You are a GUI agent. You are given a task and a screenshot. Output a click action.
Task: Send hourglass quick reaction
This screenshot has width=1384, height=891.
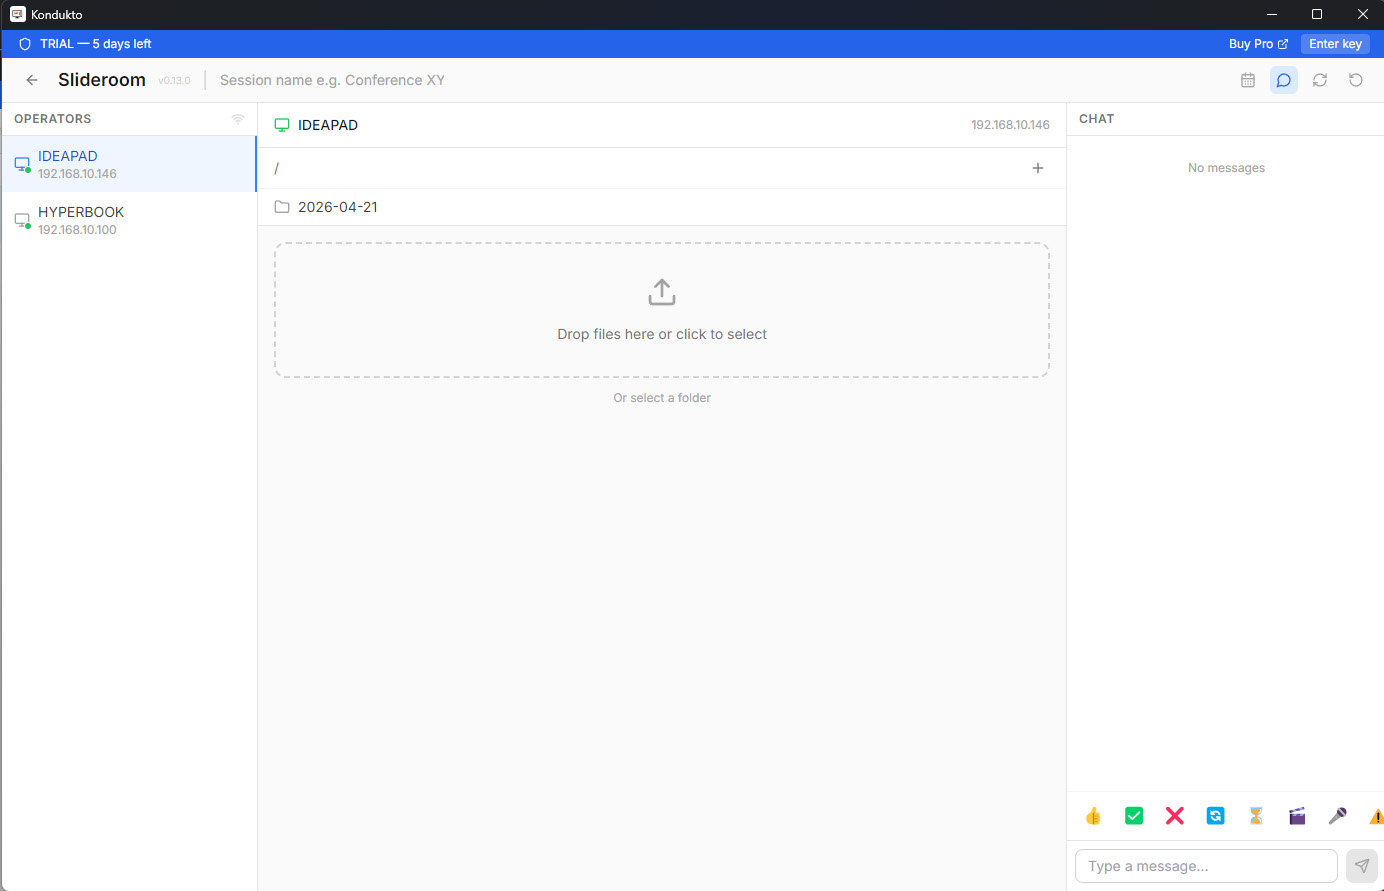click(1256, 816)
